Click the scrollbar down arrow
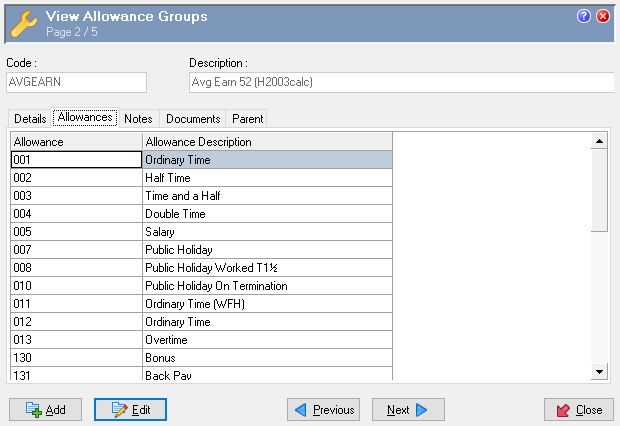The height and width of the screenshot is (426, 620). point(599,372)
